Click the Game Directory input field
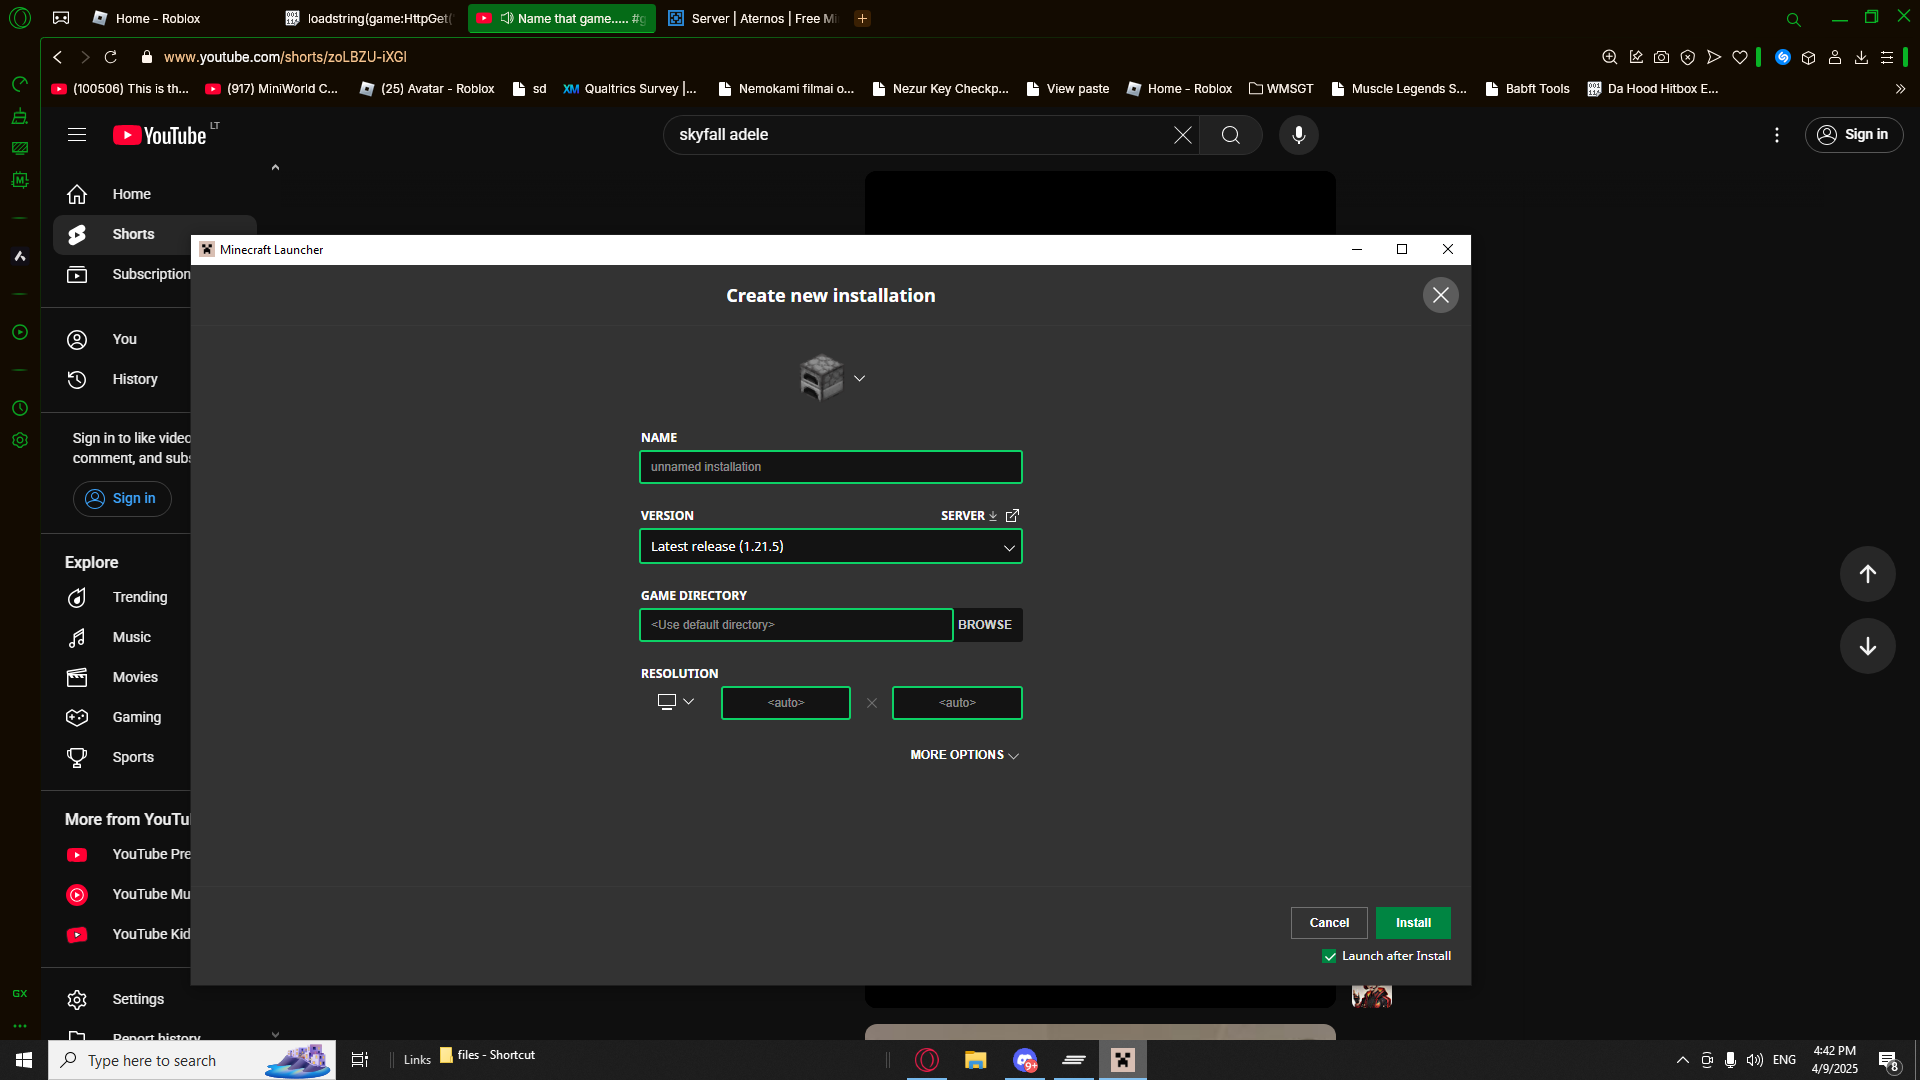 (x=796, y=625)
